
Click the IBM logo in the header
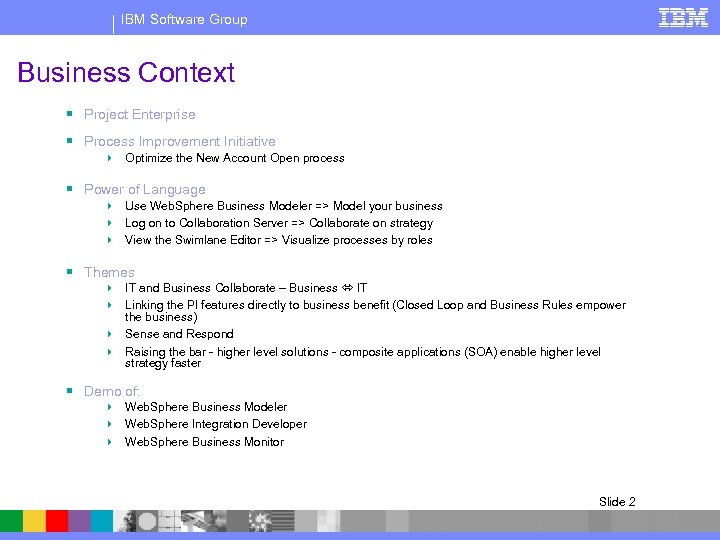point(683,18)
